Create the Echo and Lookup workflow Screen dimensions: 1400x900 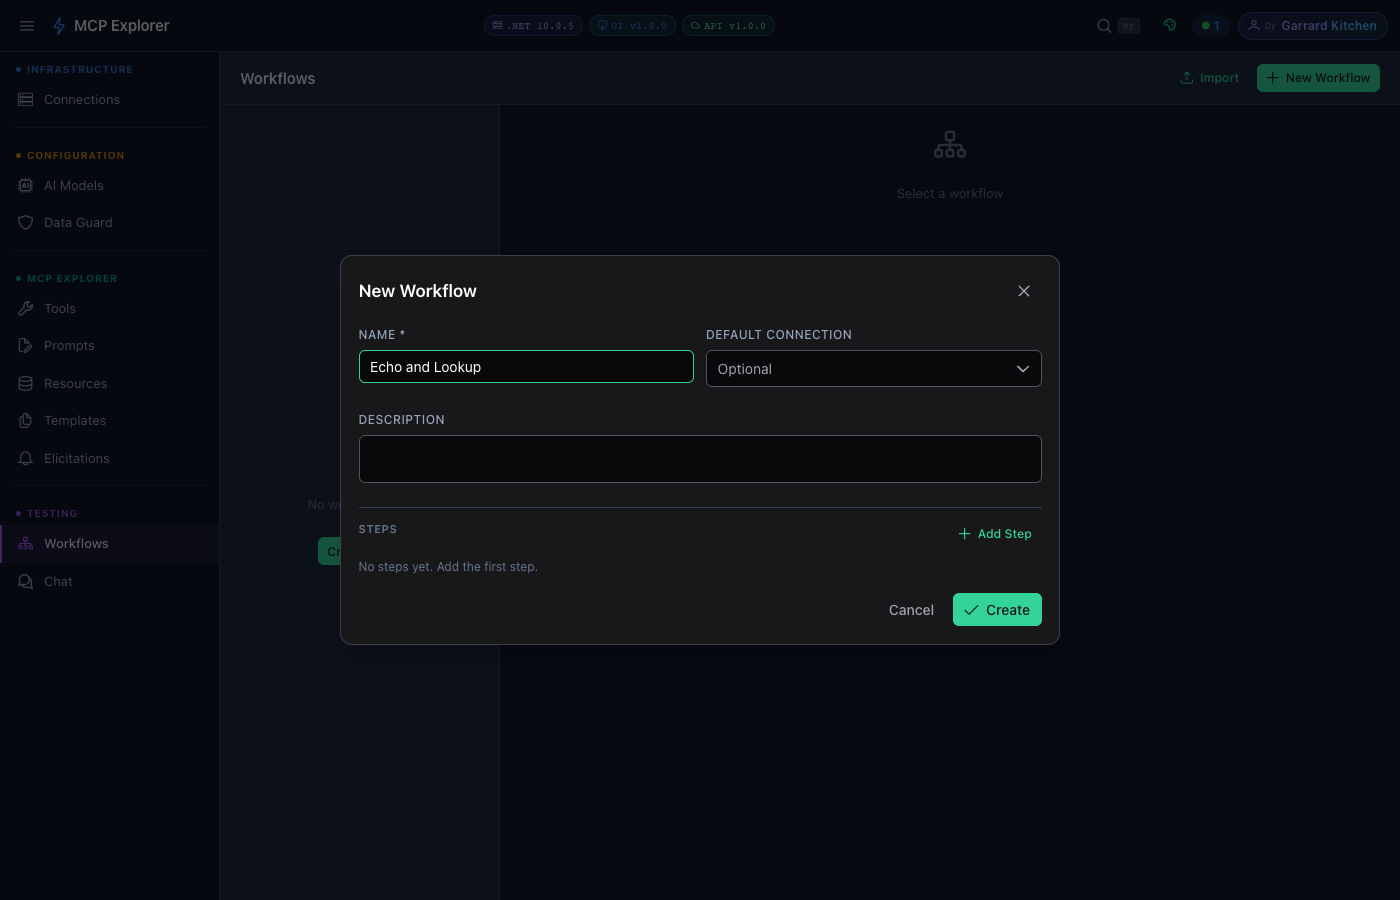click(996, 609)
